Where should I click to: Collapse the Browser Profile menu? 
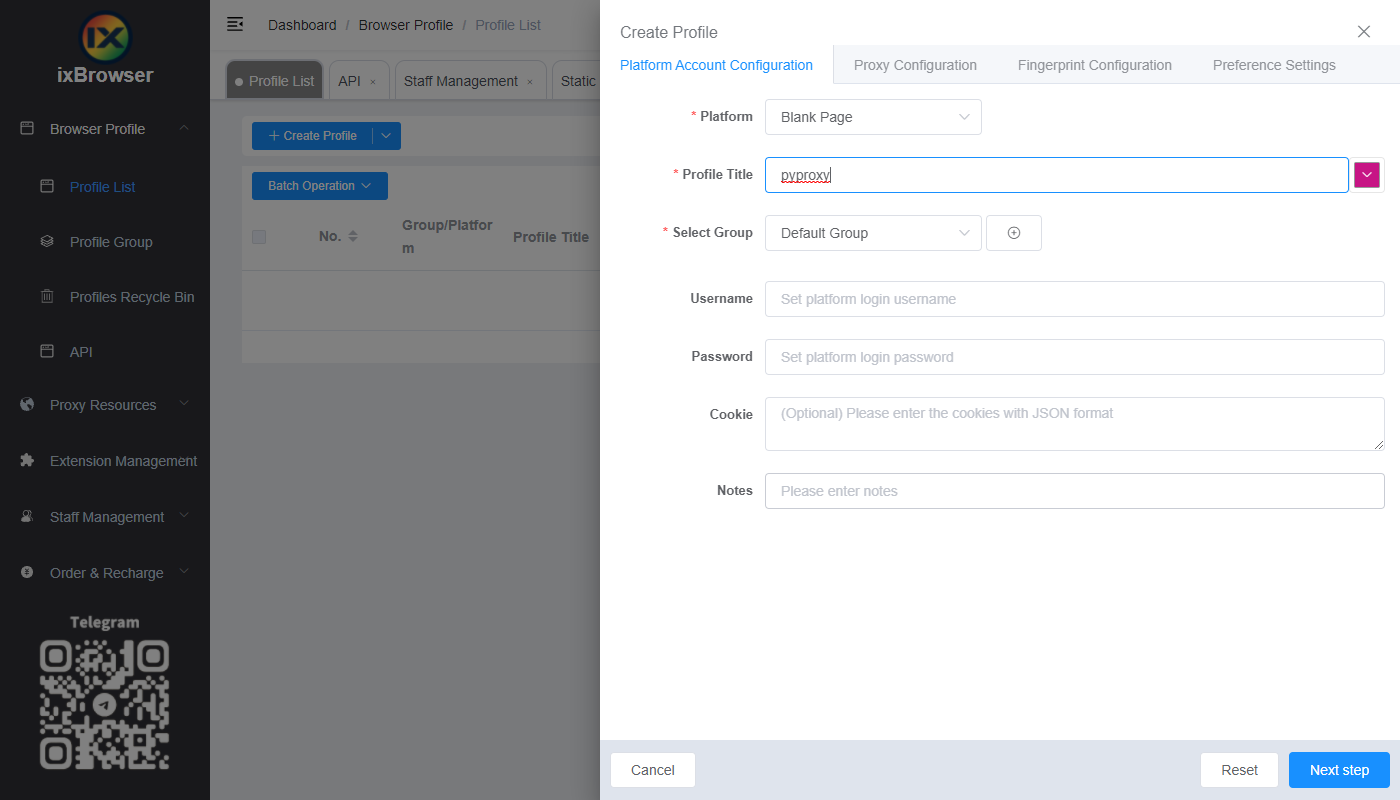pyautogui.click(x=184, y=128)
